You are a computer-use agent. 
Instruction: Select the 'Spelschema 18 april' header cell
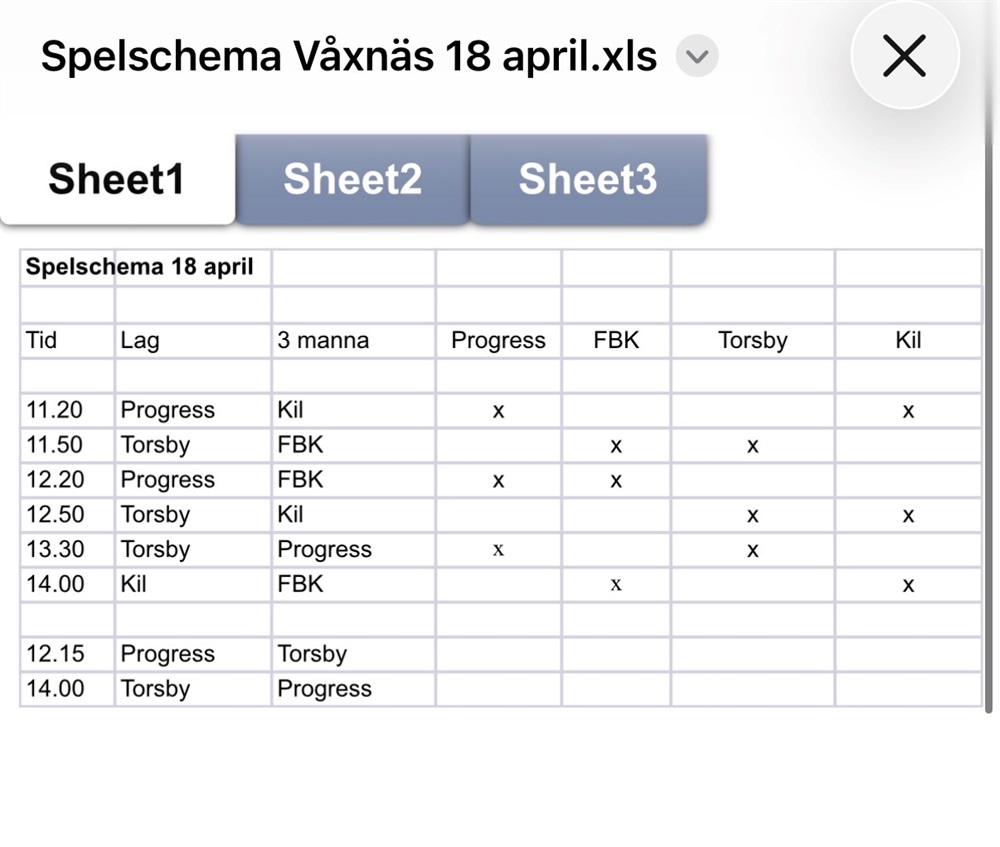(x=139, y=267)
